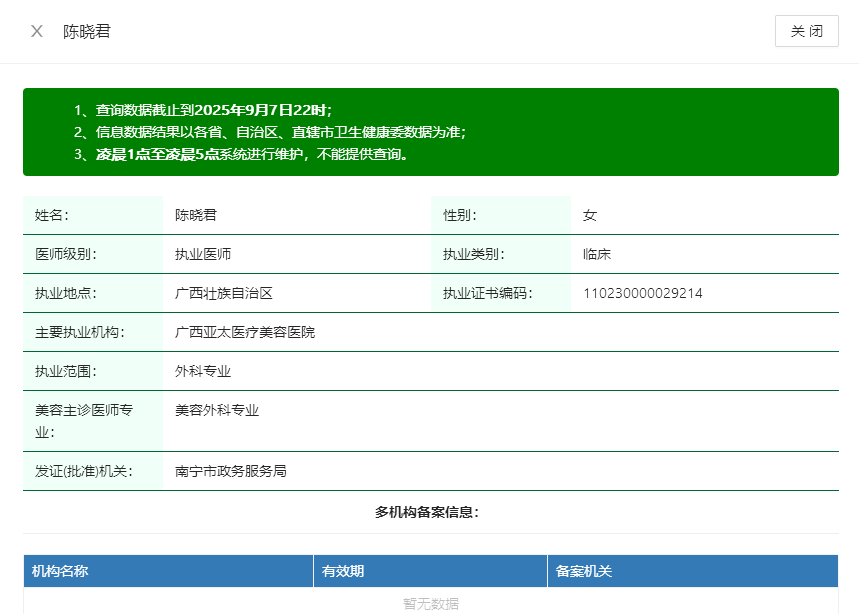
Task: Click the 发证(批准)机关 label
Action: point(84,471)
